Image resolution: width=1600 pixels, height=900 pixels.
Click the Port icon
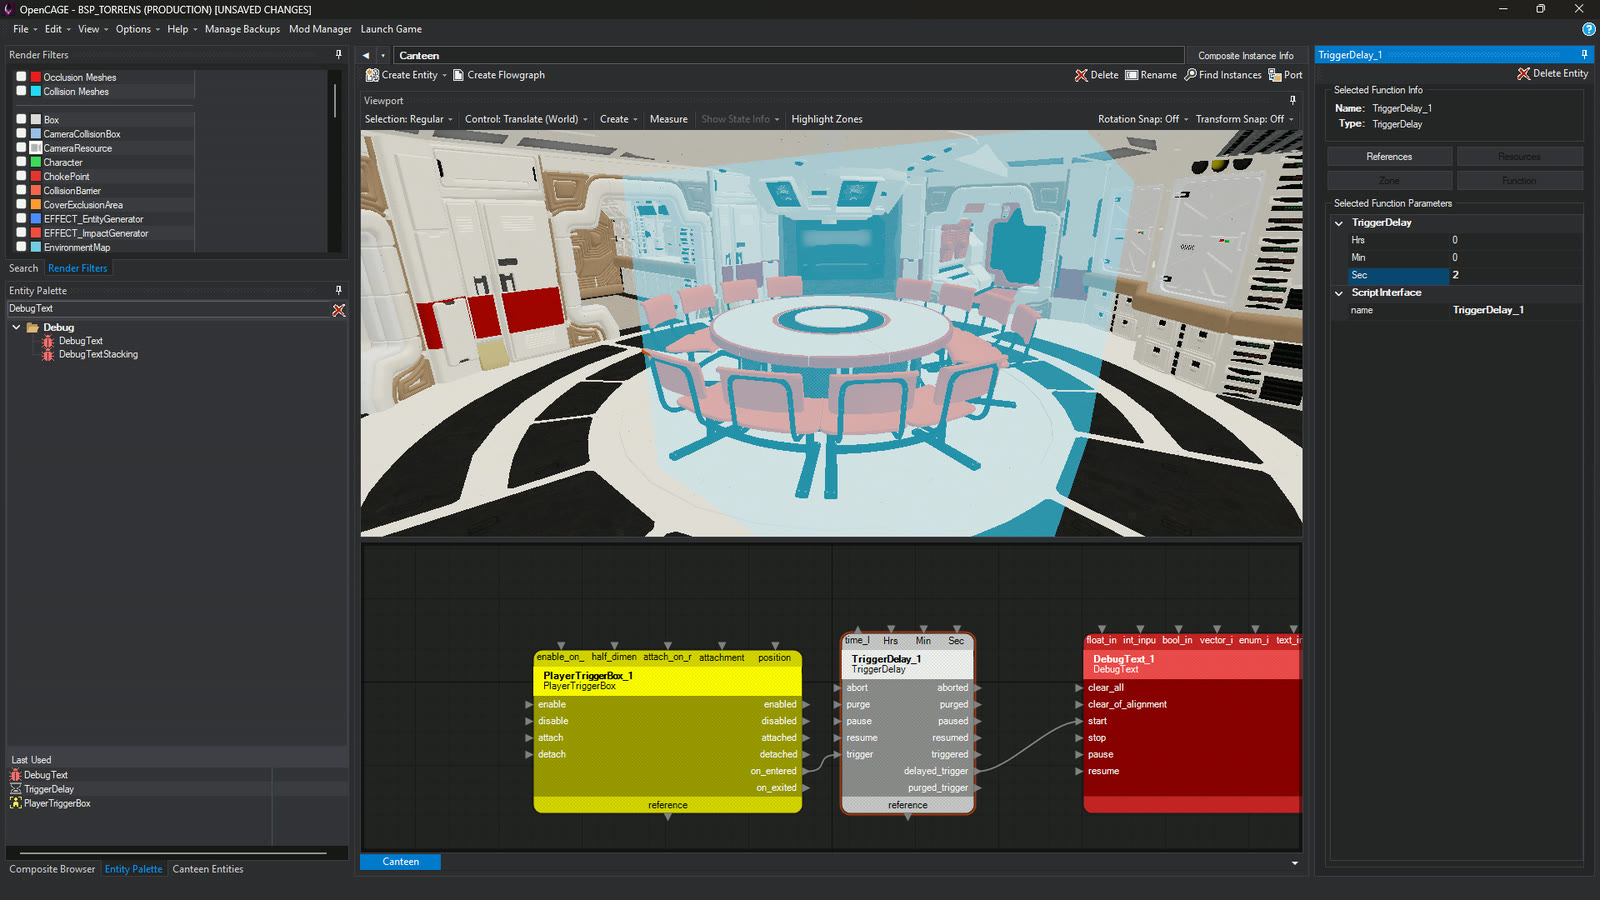click(x=1275, y=75)
